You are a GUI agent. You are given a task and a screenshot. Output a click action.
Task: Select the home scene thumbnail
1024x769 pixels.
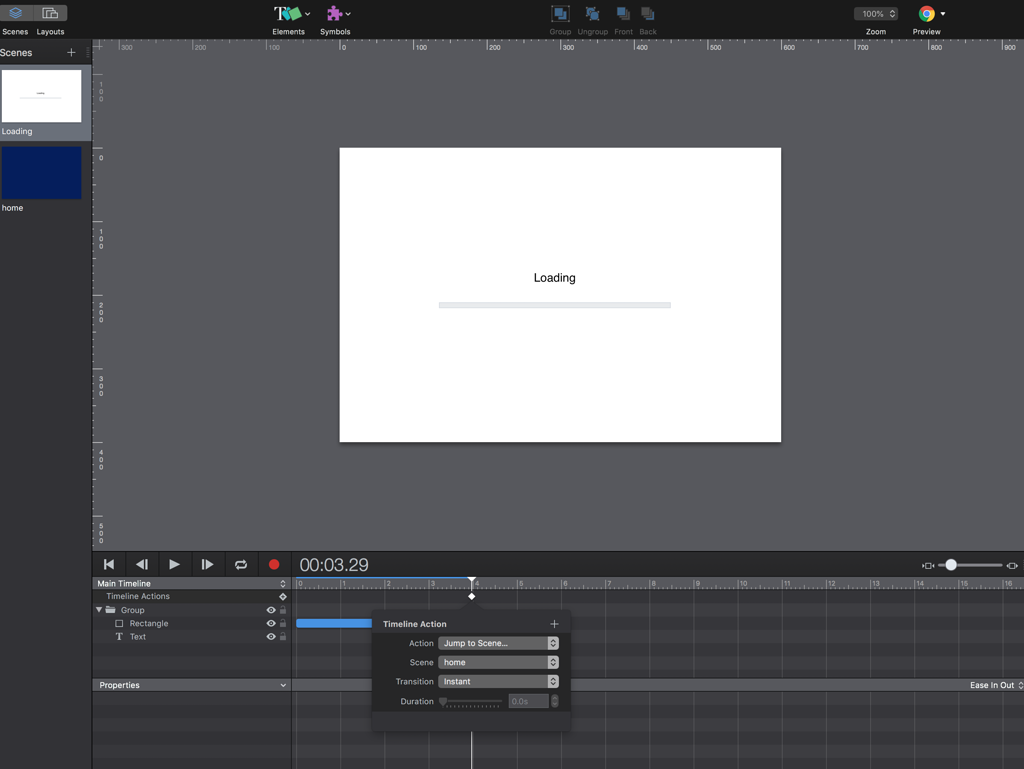click(41, 173)
